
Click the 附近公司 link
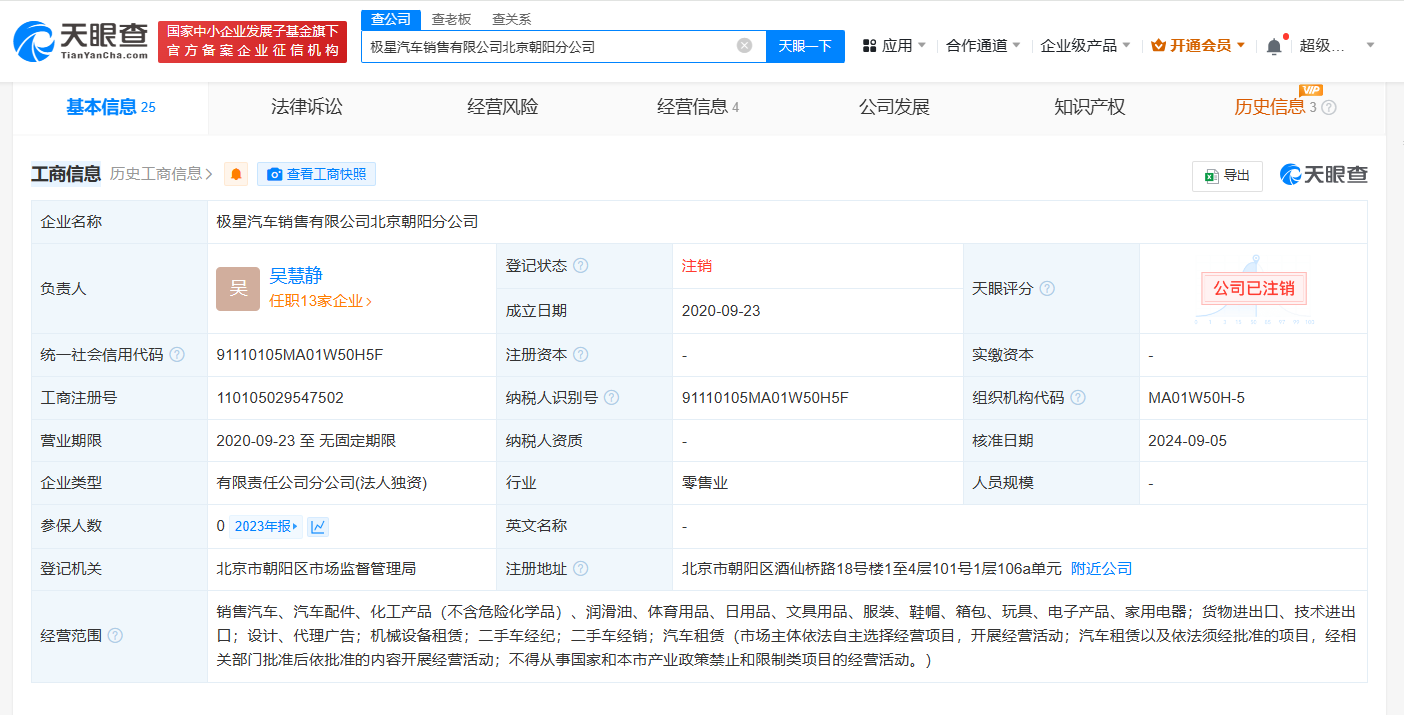(x=1101, y=568)
